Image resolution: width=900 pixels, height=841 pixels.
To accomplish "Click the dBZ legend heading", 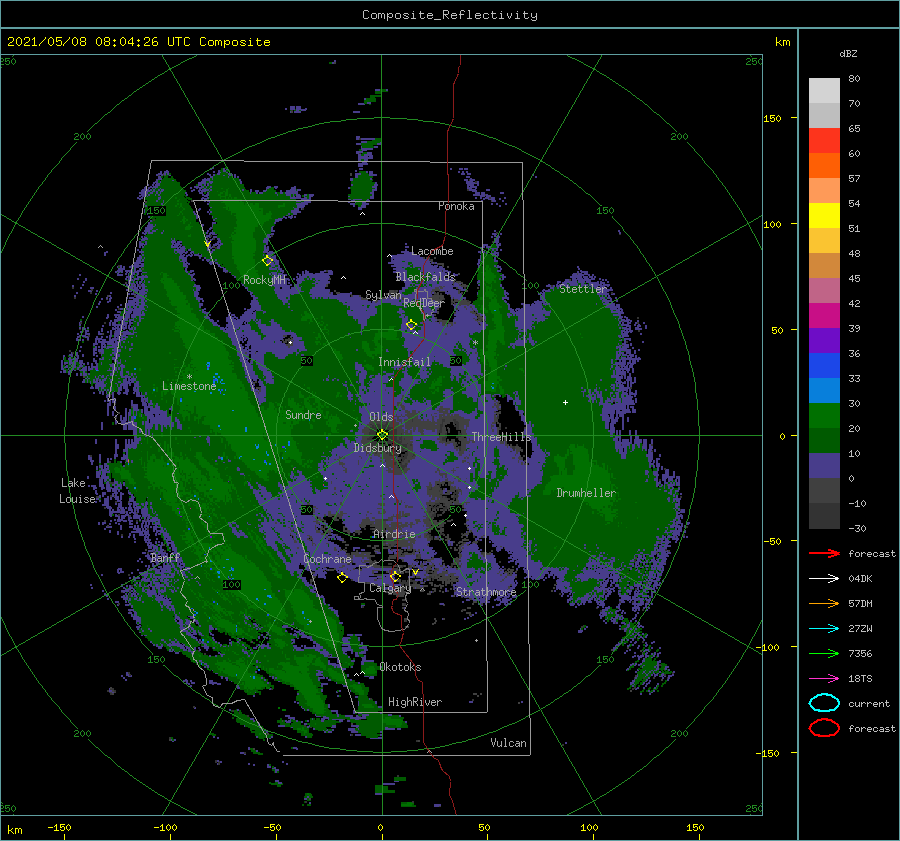I will pyautogui.click(x=848, y=53).
